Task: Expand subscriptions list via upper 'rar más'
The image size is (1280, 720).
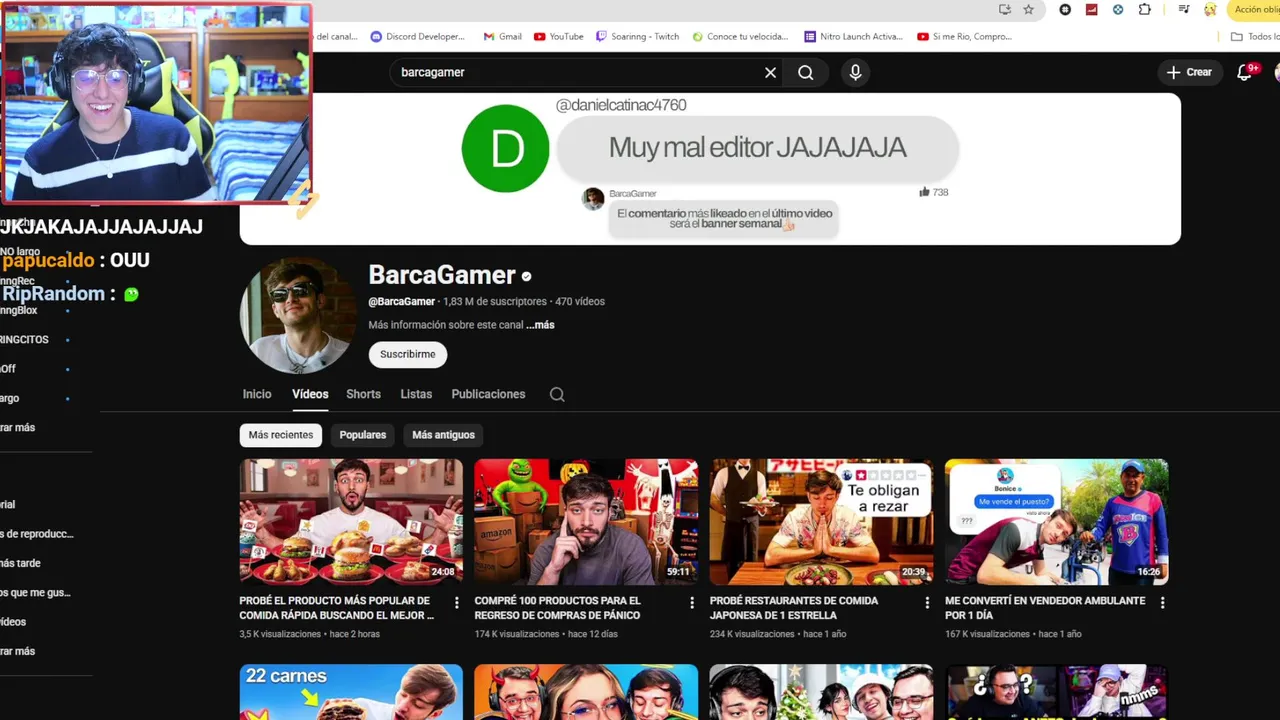Action: [20, 427]
